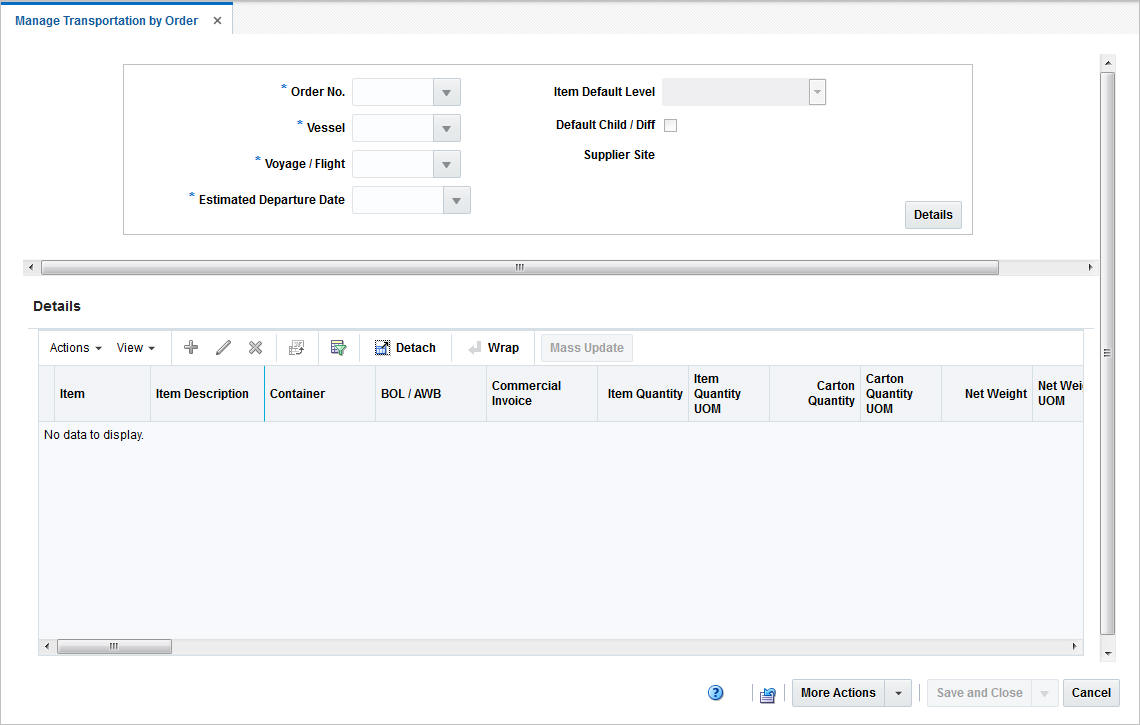Viewport: 1140px width, 725px height.
Task: Open the Estimated Departure Date picker
Action: pos(456,199)
